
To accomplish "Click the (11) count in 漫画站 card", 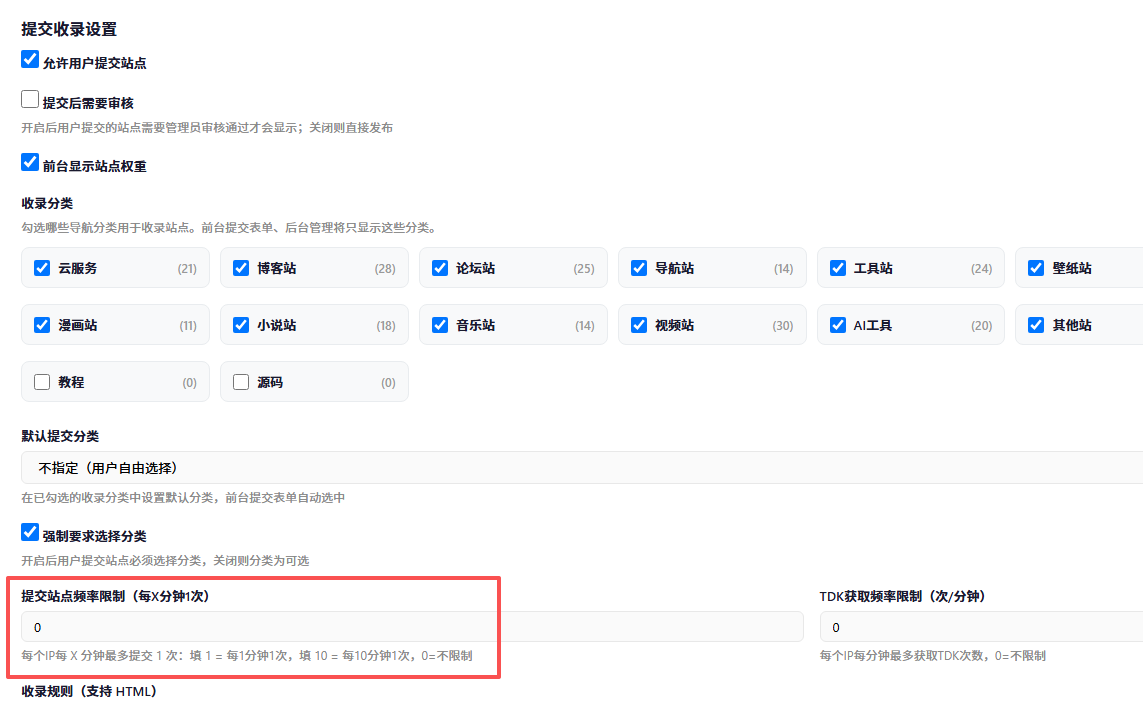I will tap(188, 326).
